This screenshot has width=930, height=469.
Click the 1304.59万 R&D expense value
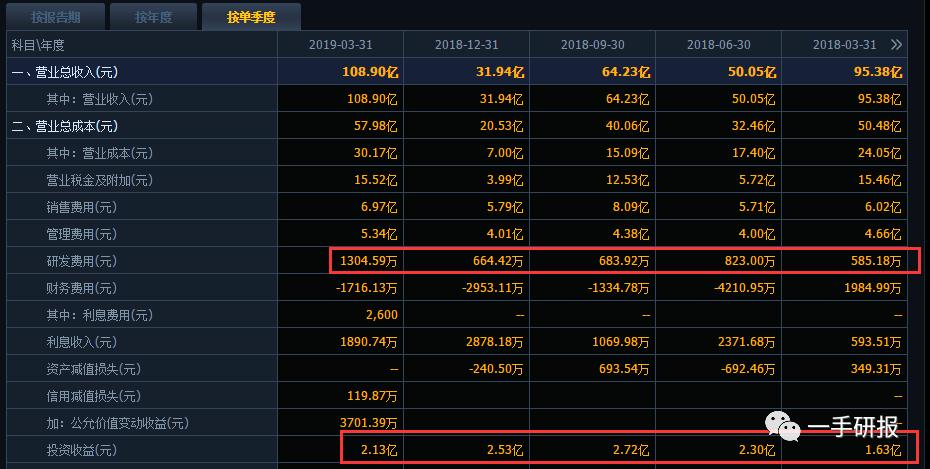368,261
